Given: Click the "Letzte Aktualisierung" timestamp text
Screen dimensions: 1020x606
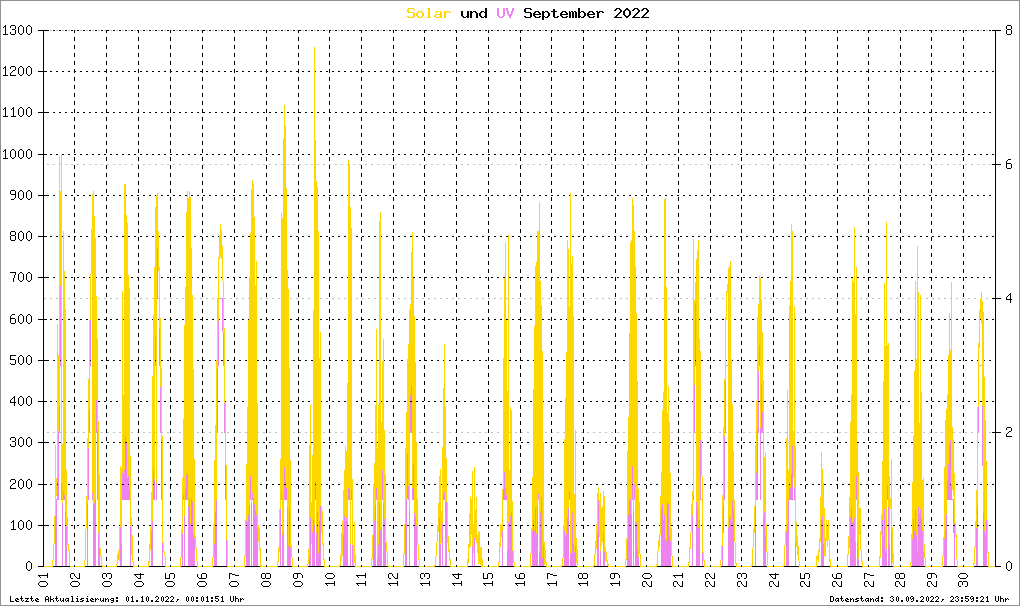Looking at the screenshot, I should [x=125, y=598].
